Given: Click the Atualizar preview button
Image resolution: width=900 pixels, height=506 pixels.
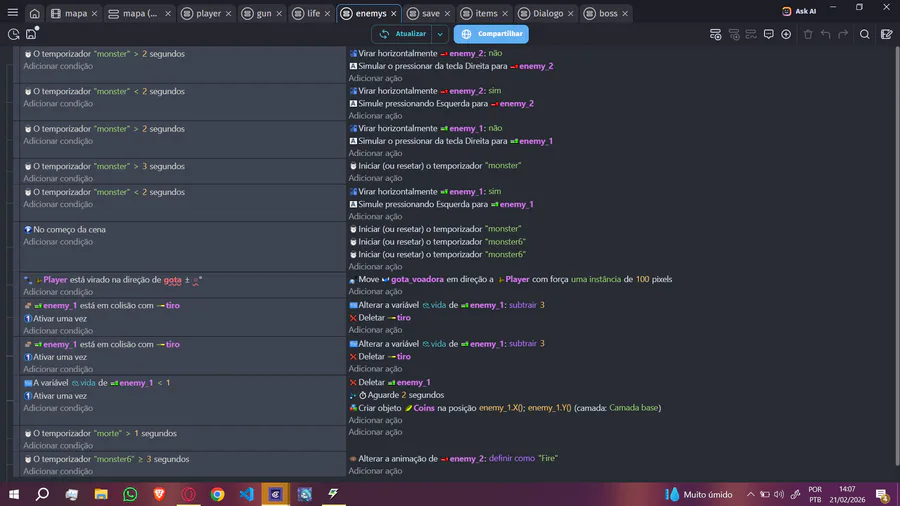Looking at the screenshot, I should click(x=403, y=34).
